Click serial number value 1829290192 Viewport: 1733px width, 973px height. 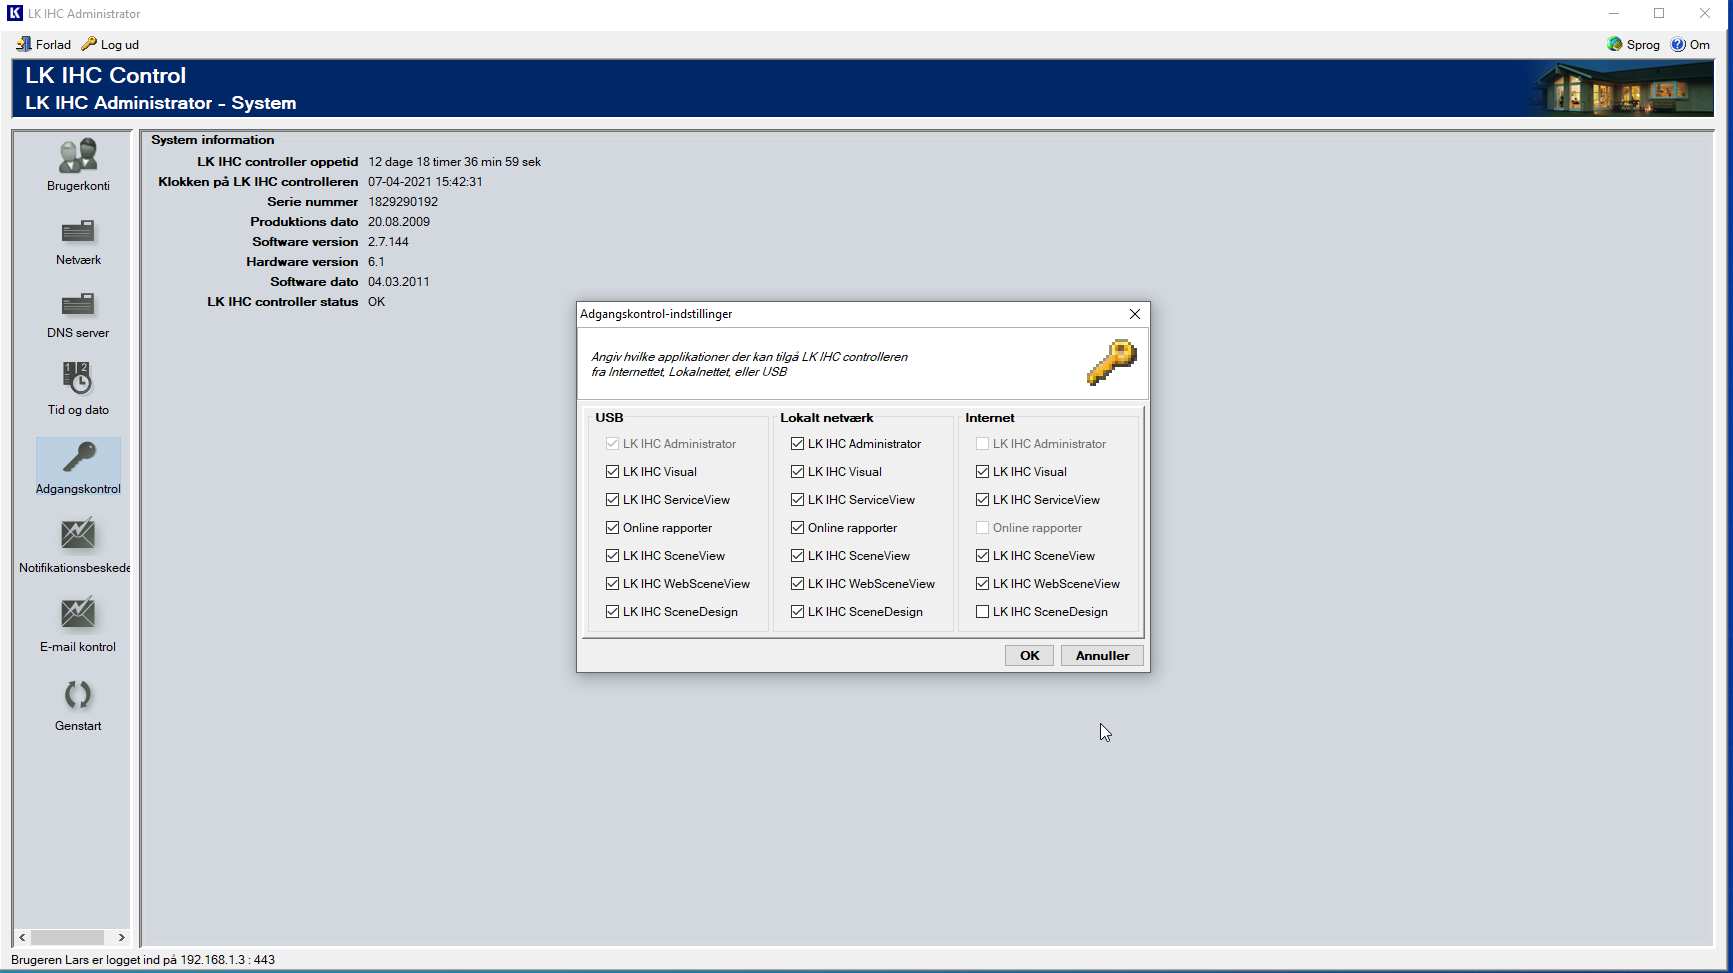403,202
